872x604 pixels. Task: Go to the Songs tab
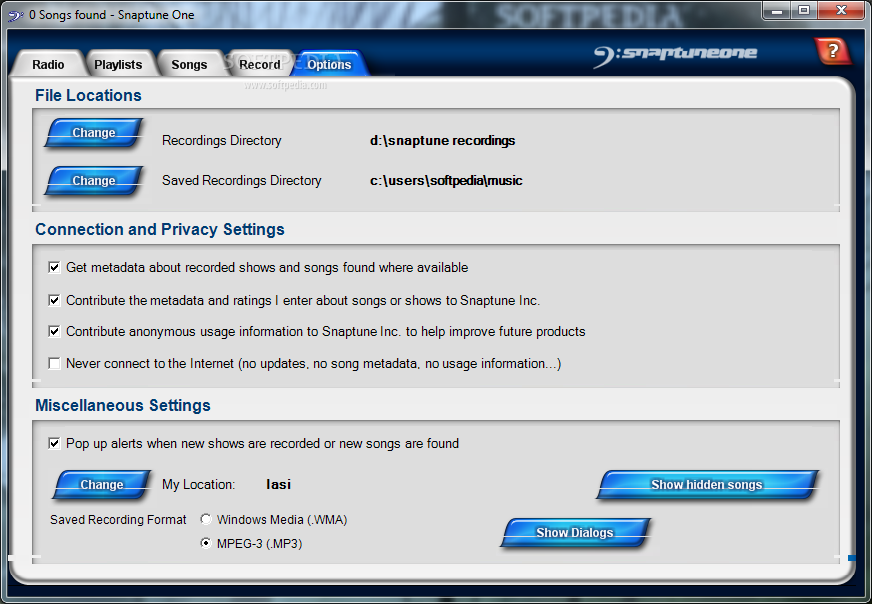click(189, 65)
